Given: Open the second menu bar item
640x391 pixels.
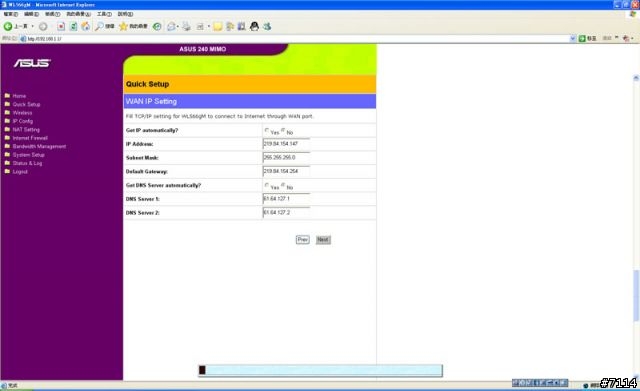Looking at the screenshot, I should click(x=31, y=14).
